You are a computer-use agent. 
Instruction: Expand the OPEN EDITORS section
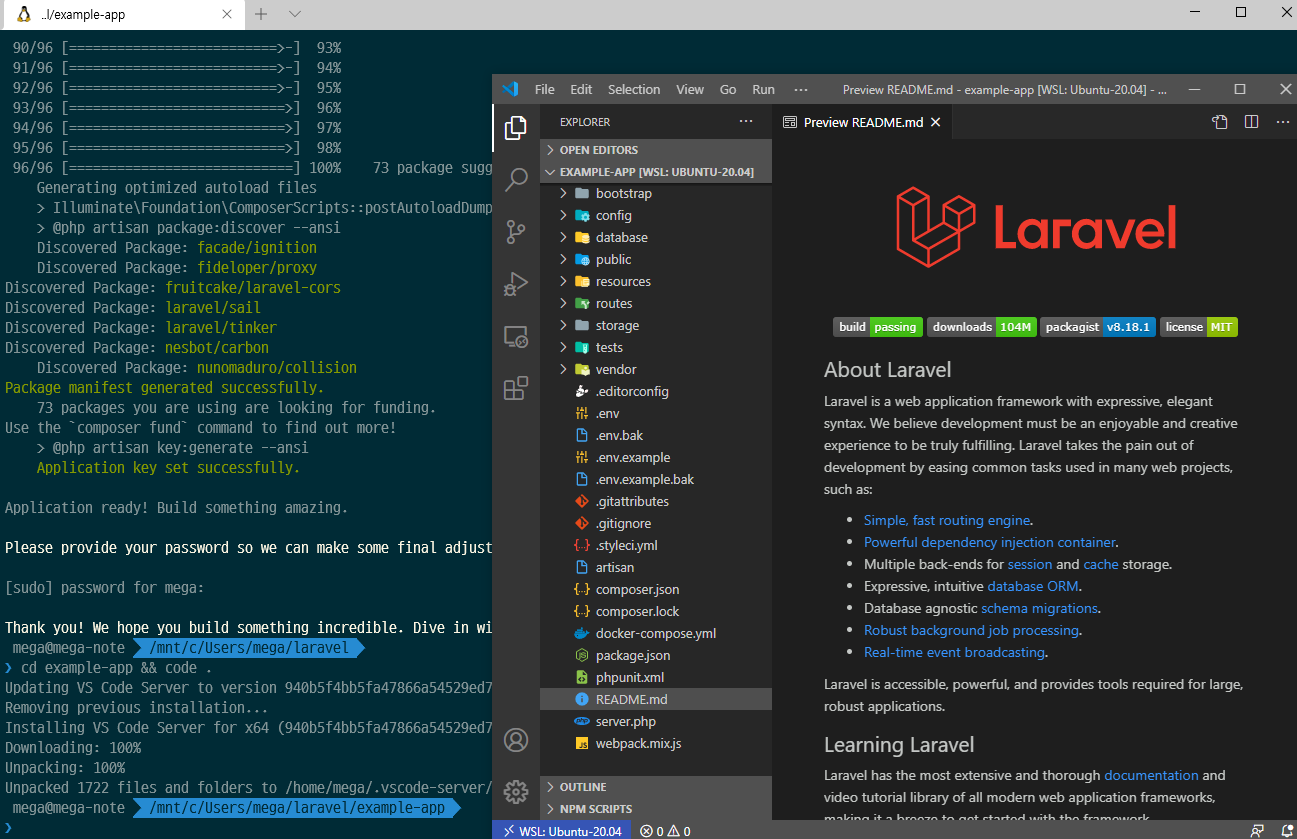[x=656, y=150]
